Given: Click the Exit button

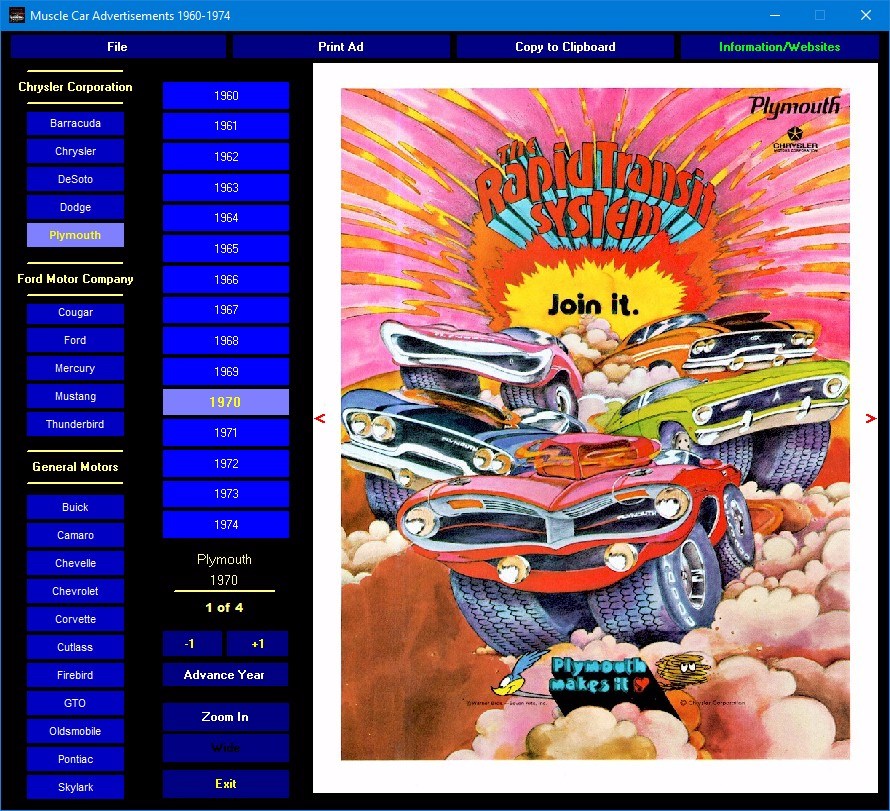Looking at the screenshot, I should coord(225,784).
